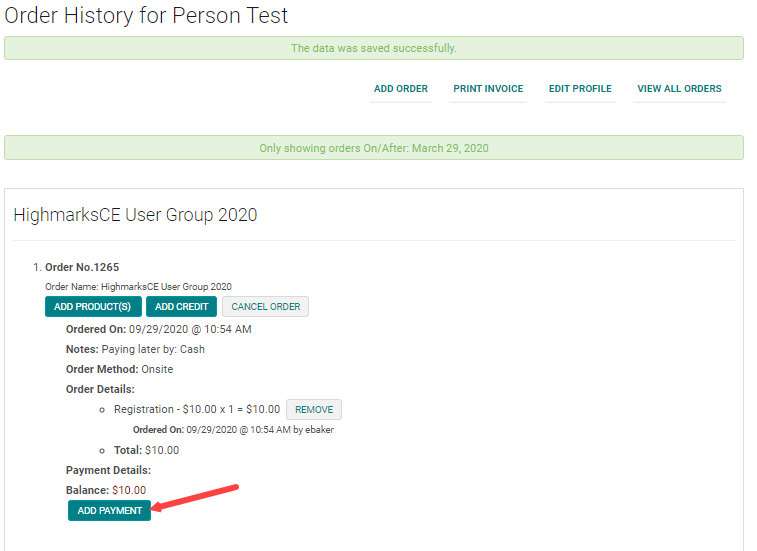Click the Order History for Person Test title
Viewport: 757px width, 551px height.
click(x=146, y=16)
